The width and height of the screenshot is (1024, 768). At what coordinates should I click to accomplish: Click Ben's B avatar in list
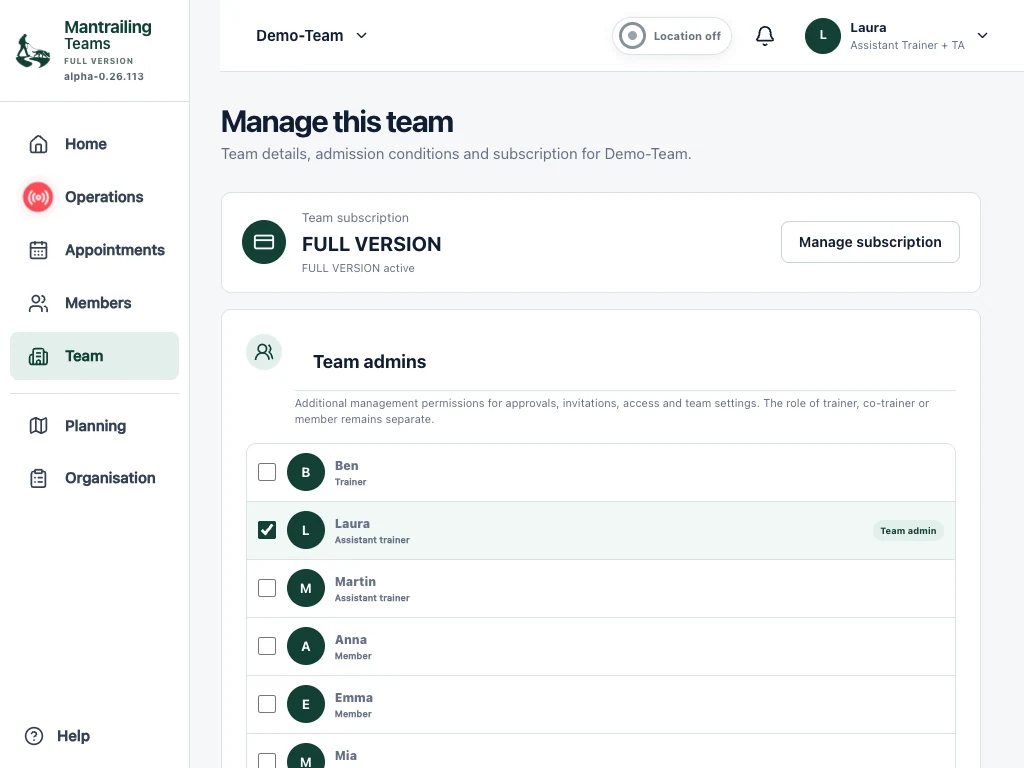(306, 472)
